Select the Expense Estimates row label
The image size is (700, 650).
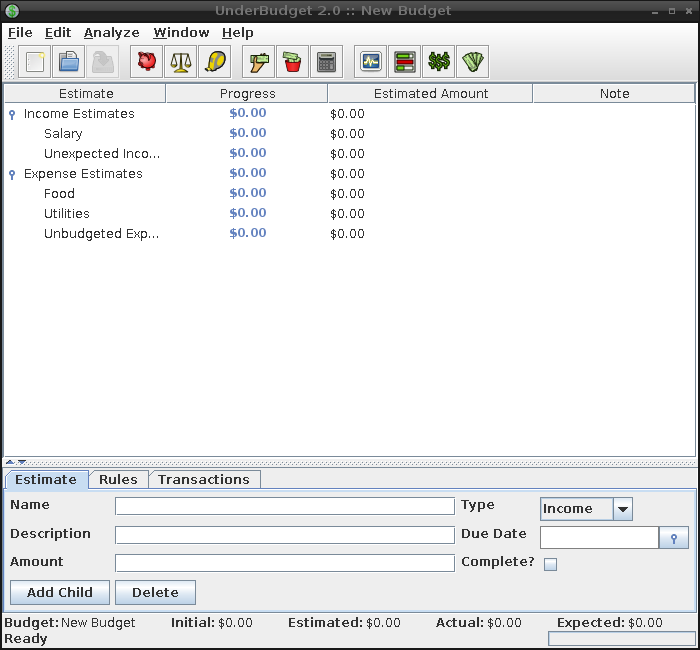(83, 174)
